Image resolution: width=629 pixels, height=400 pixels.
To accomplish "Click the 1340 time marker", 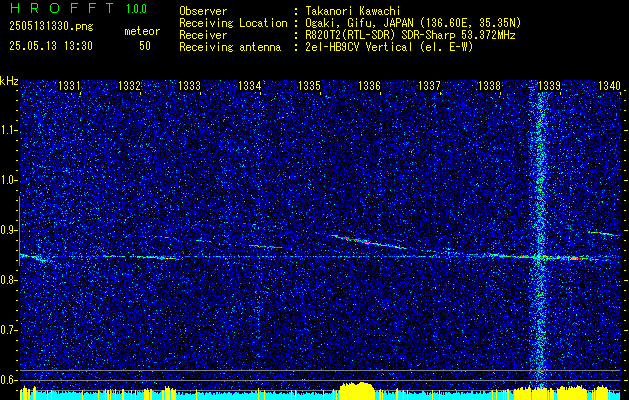I will click(x=609, y=85).
